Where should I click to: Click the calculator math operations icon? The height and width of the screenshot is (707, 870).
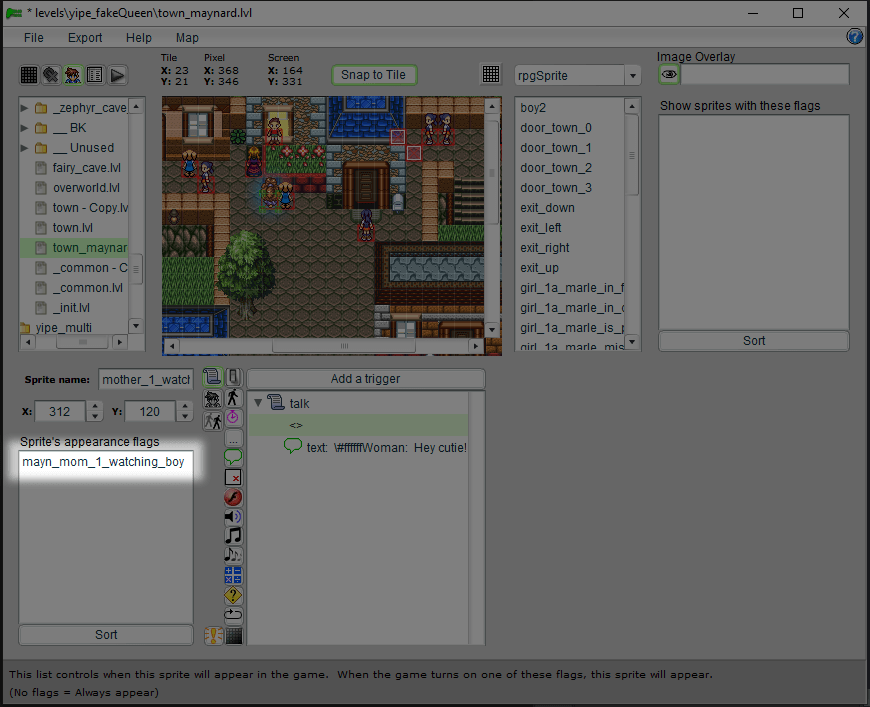(233, 576)
